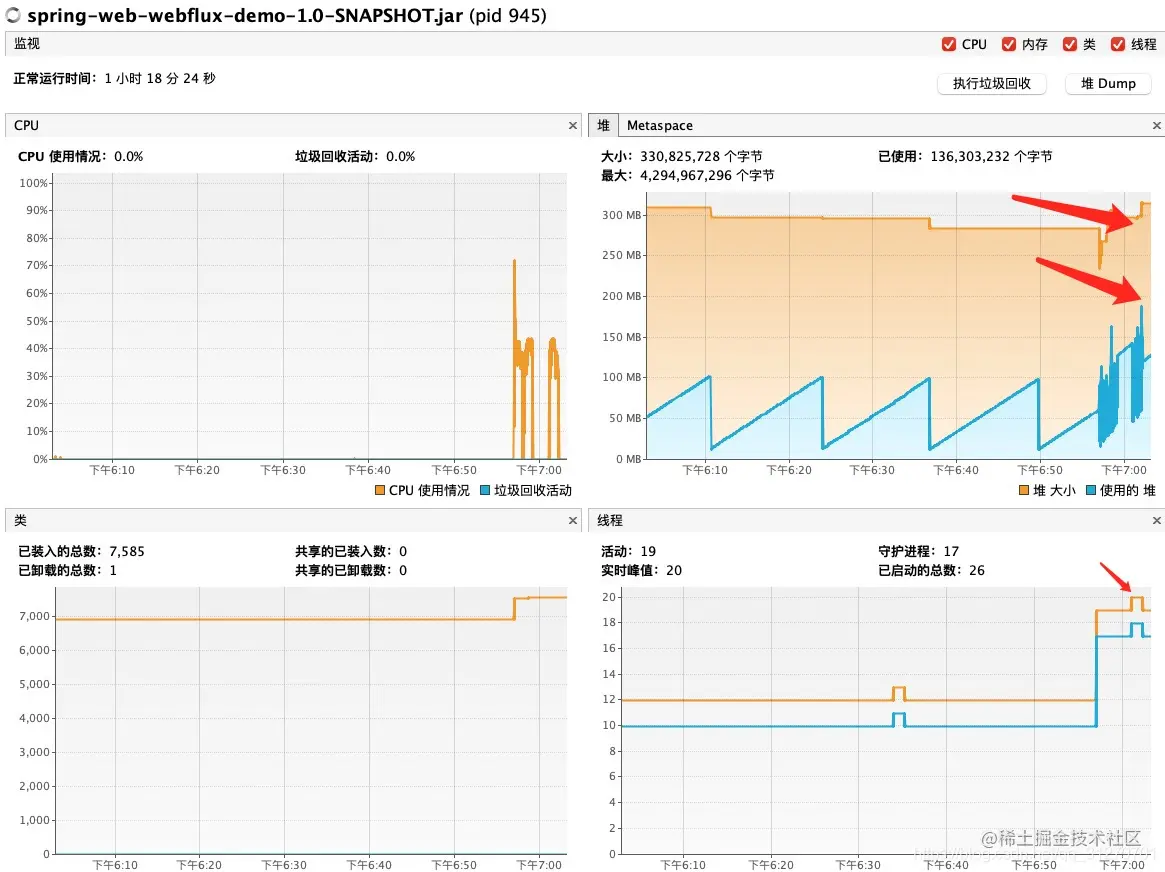Click 共享的已卸载数: 0 text
This screenshot has width=1165, height=872.
coord(351,570)
